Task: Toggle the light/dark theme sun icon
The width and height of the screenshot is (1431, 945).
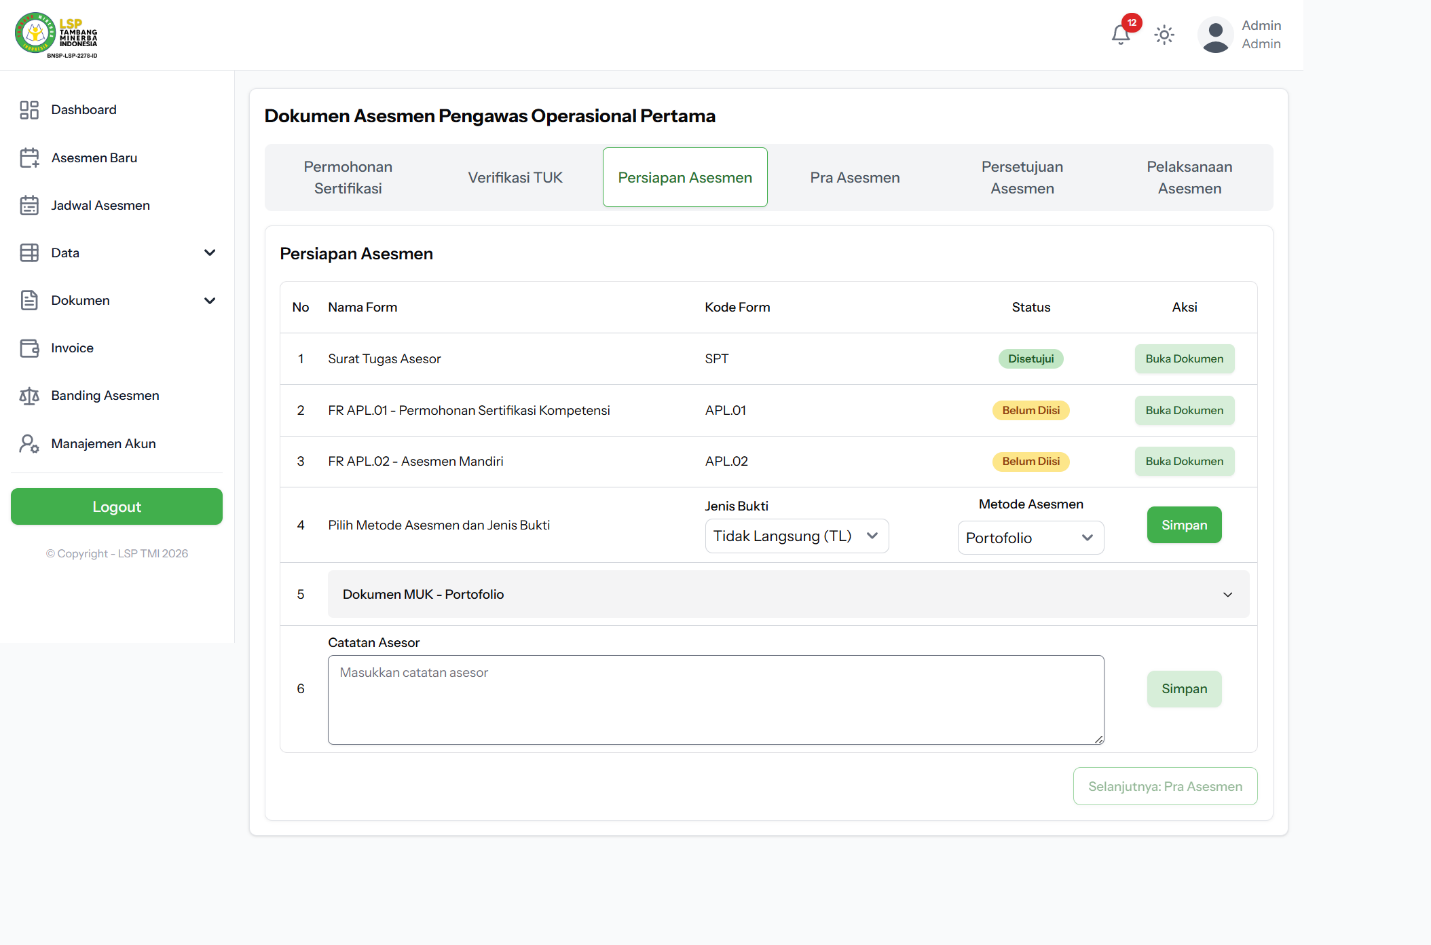Action: coord(1164,35)
